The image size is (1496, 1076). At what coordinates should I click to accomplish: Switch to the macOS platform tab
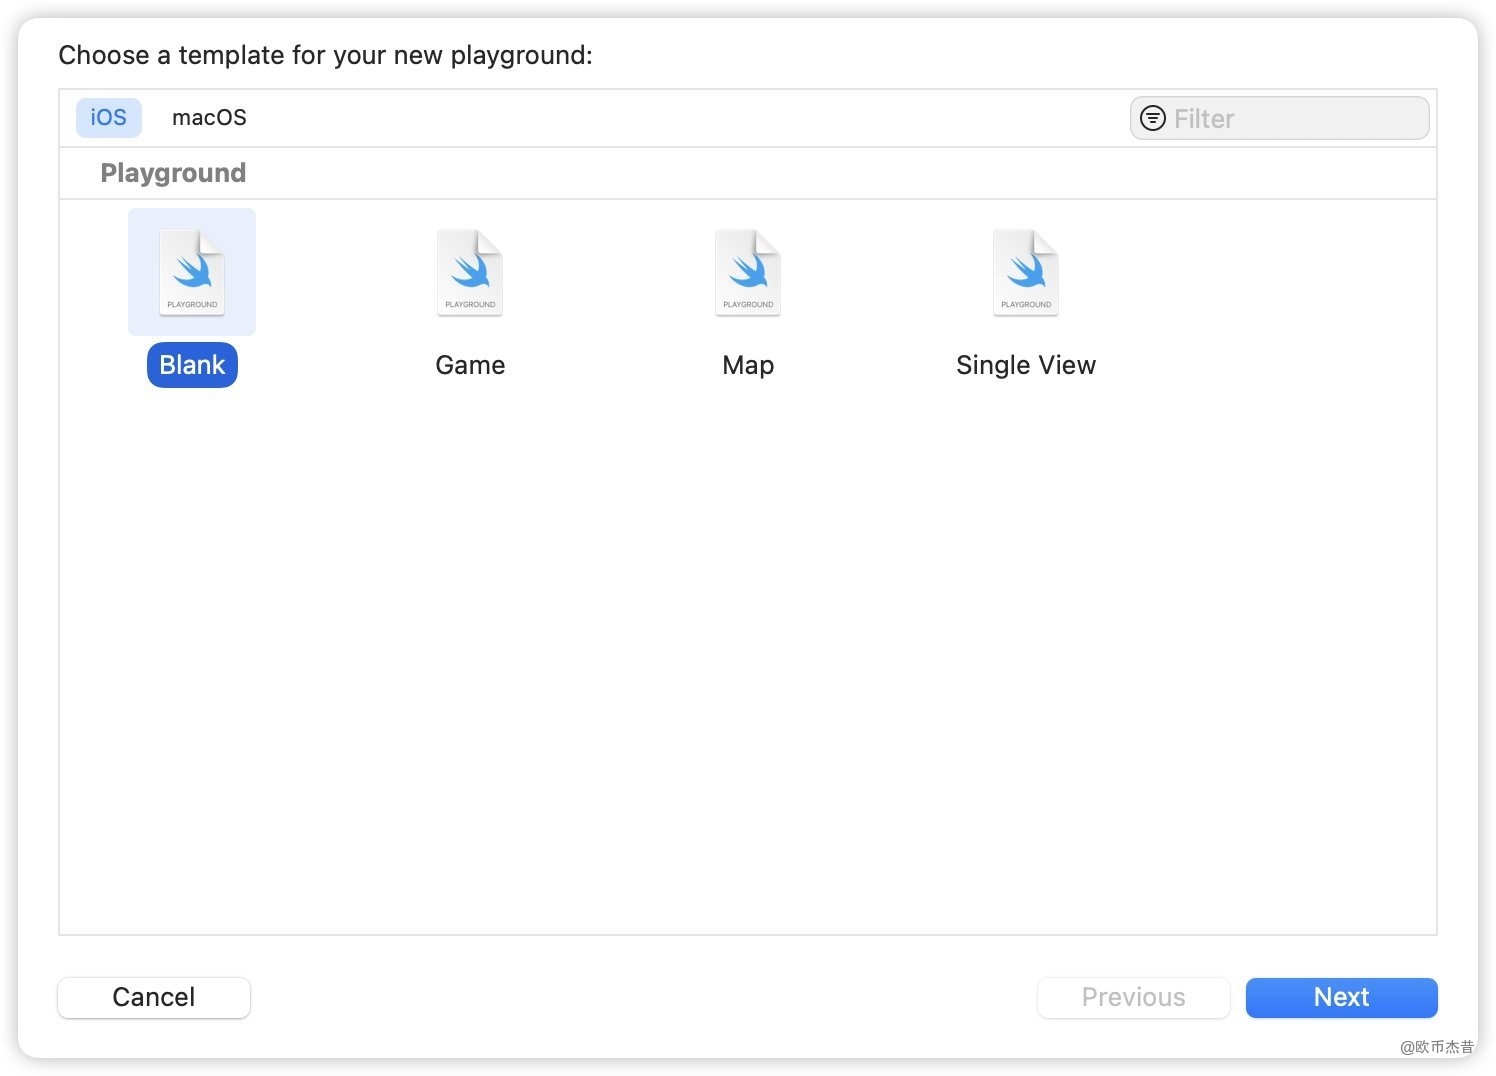pos(209,118)
